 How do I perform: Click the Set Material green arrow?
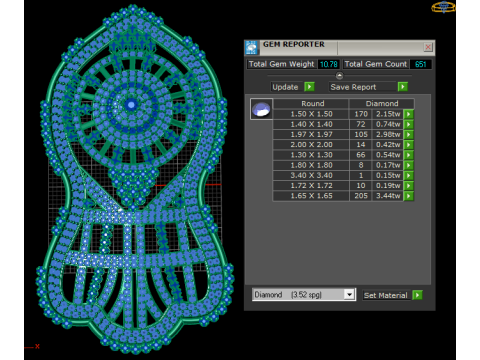click(x=417, y=295)
